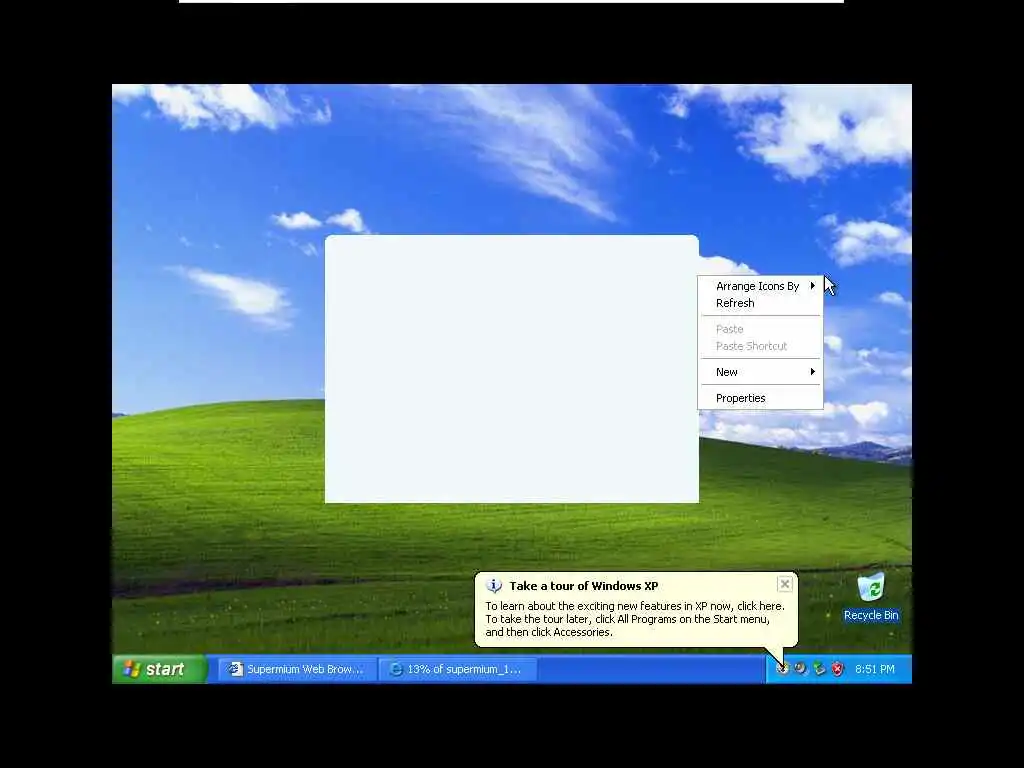This screenshot has height=768, width=1024.
Task: Select Properties in the context menu
Action: (760, 398)
